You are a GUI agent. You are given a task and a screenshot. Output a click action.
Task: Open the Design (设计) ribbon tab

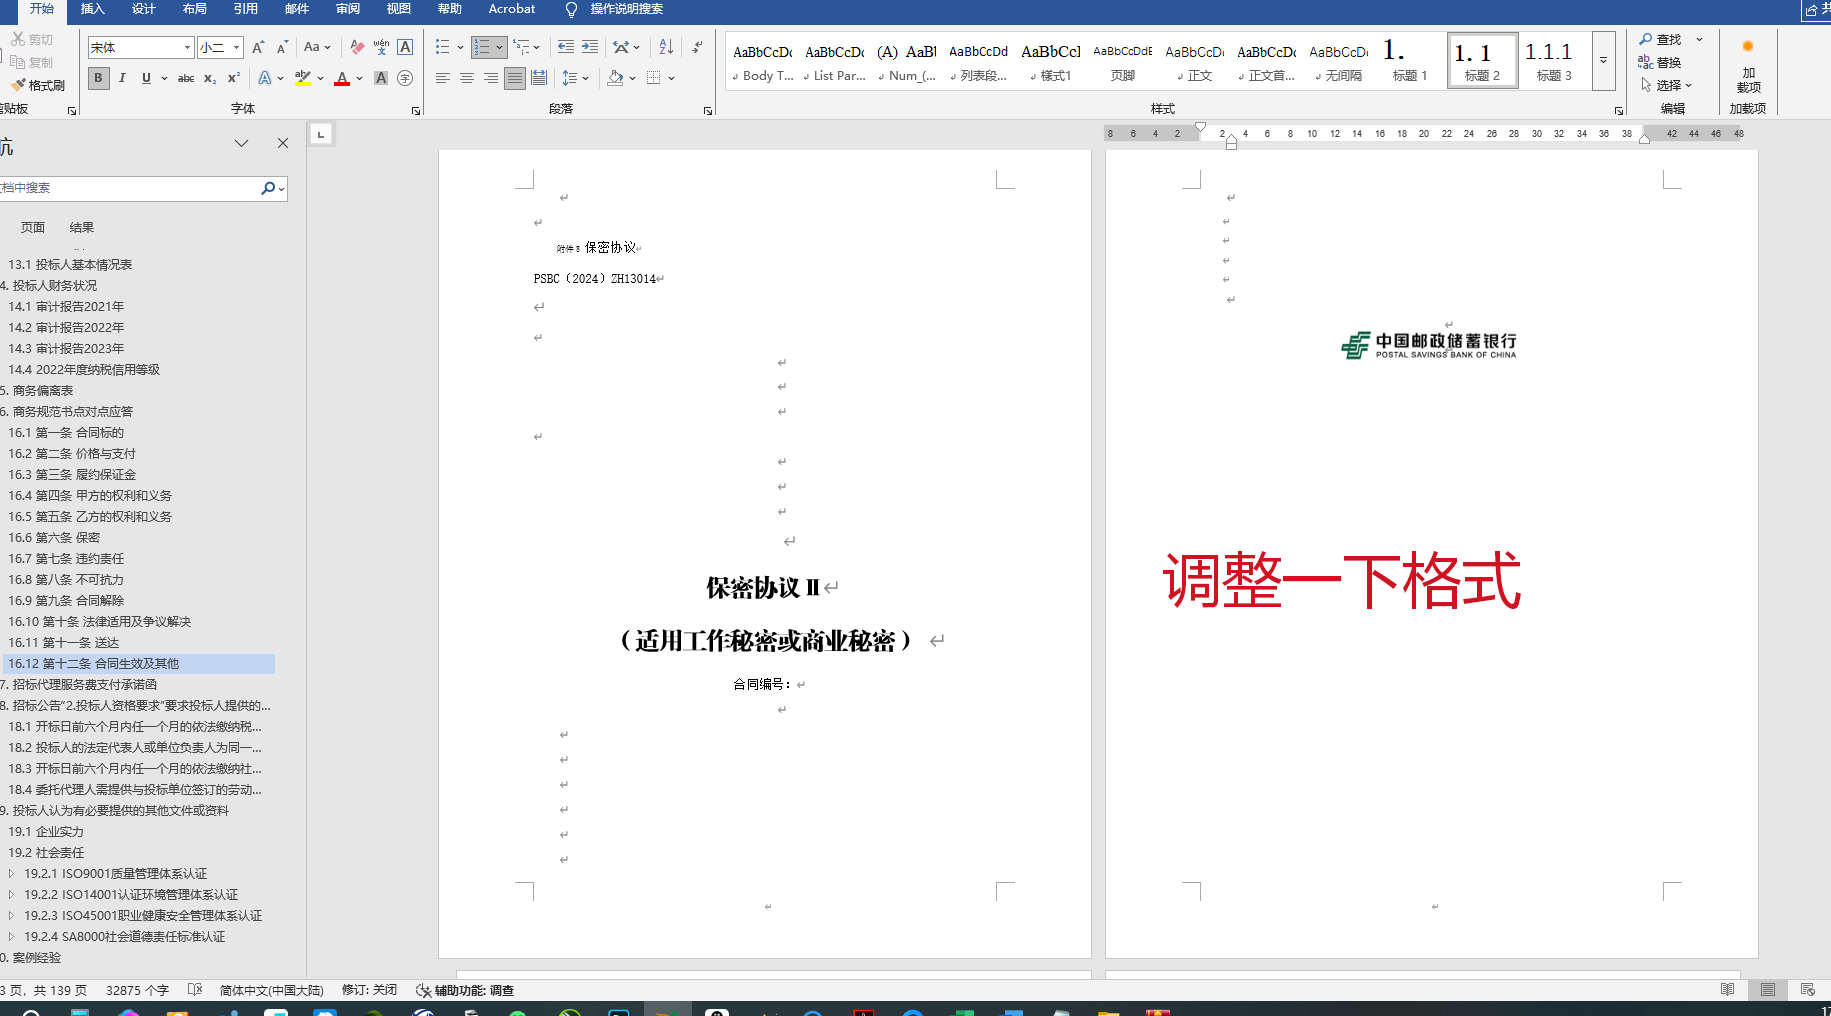coord(143,9)
